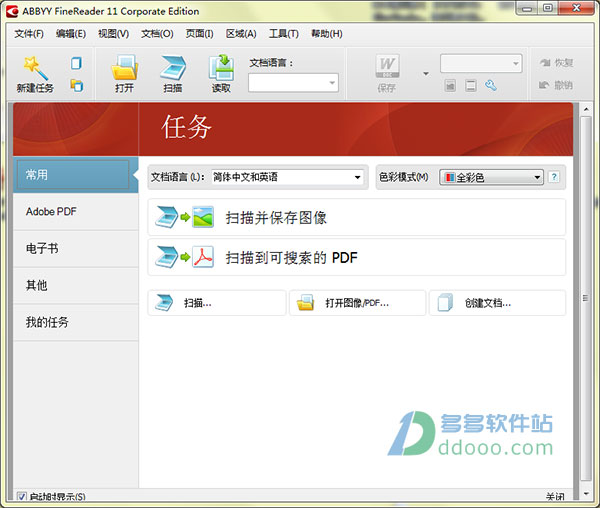Click PDF icon of 扫描到可搜索的 PDF
The width and height of the screenshot is (600, 508).
pyautogui.click(x=203, y=257)
